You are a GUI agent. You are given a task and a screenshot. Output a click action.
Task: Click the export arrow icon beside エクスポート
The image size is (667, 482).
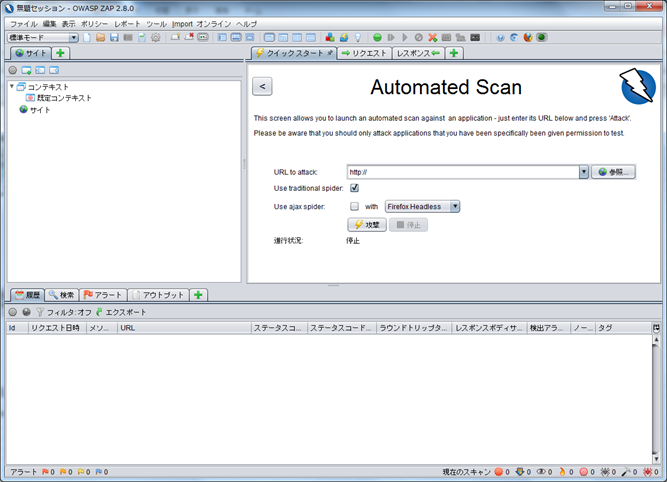click(x=99, y=312)
